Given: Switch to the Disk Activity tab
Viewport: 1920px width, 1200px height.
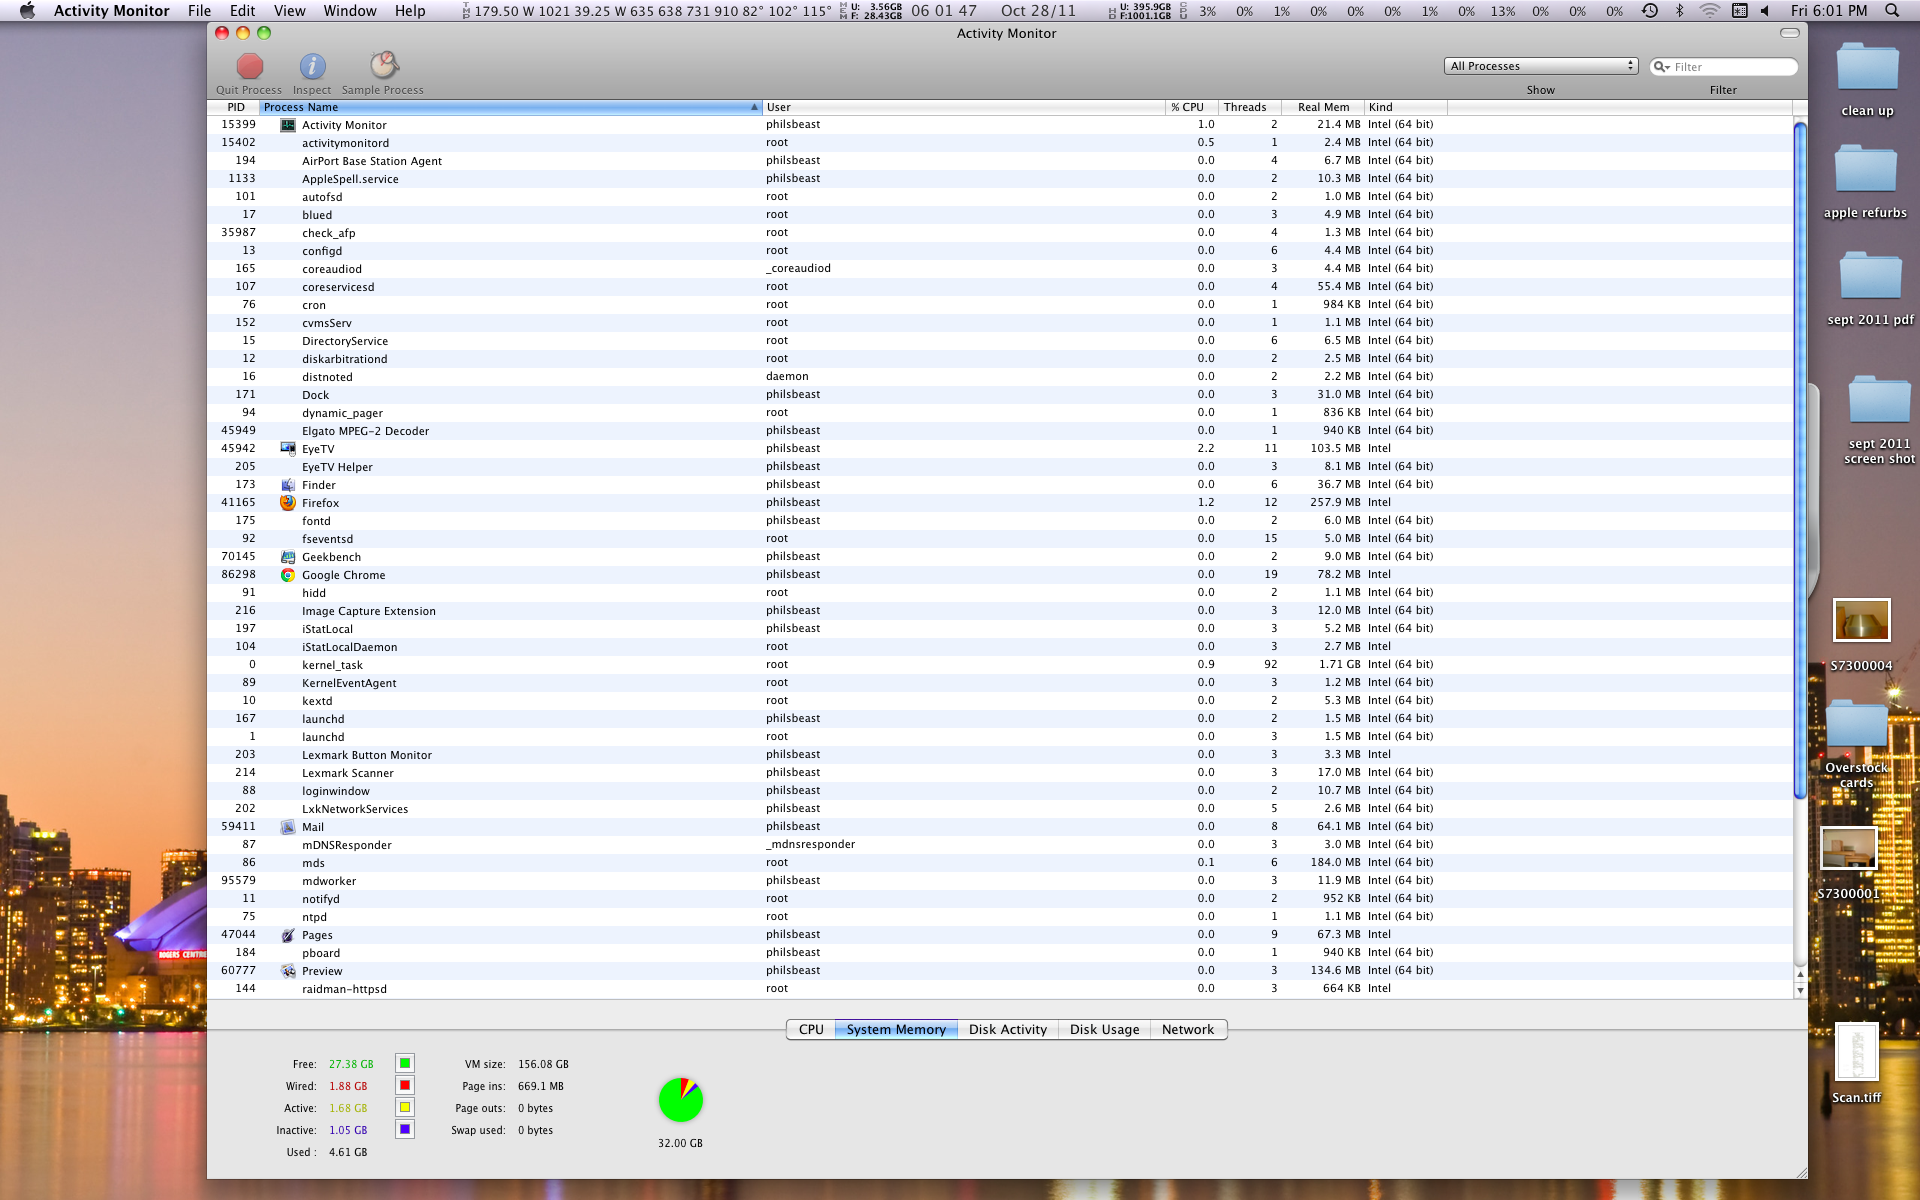Looking at the screenshot, I should pos(1007,1029).
